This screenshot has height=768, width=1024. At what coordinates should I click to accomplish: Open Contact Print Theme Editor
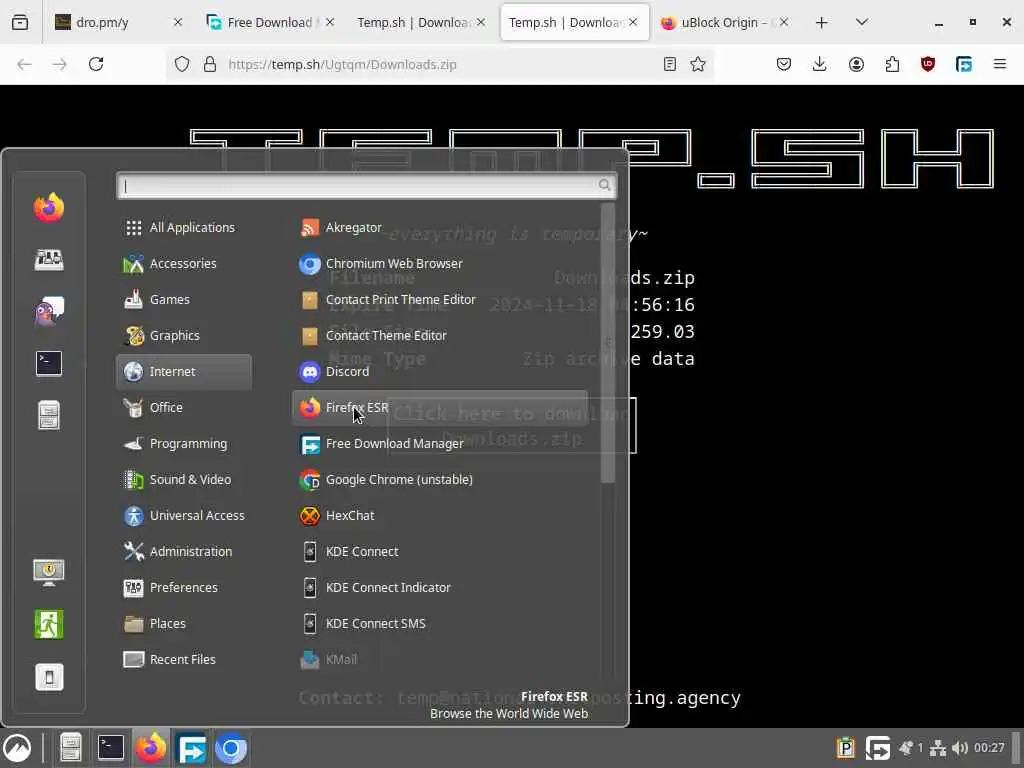coord(440,300)
